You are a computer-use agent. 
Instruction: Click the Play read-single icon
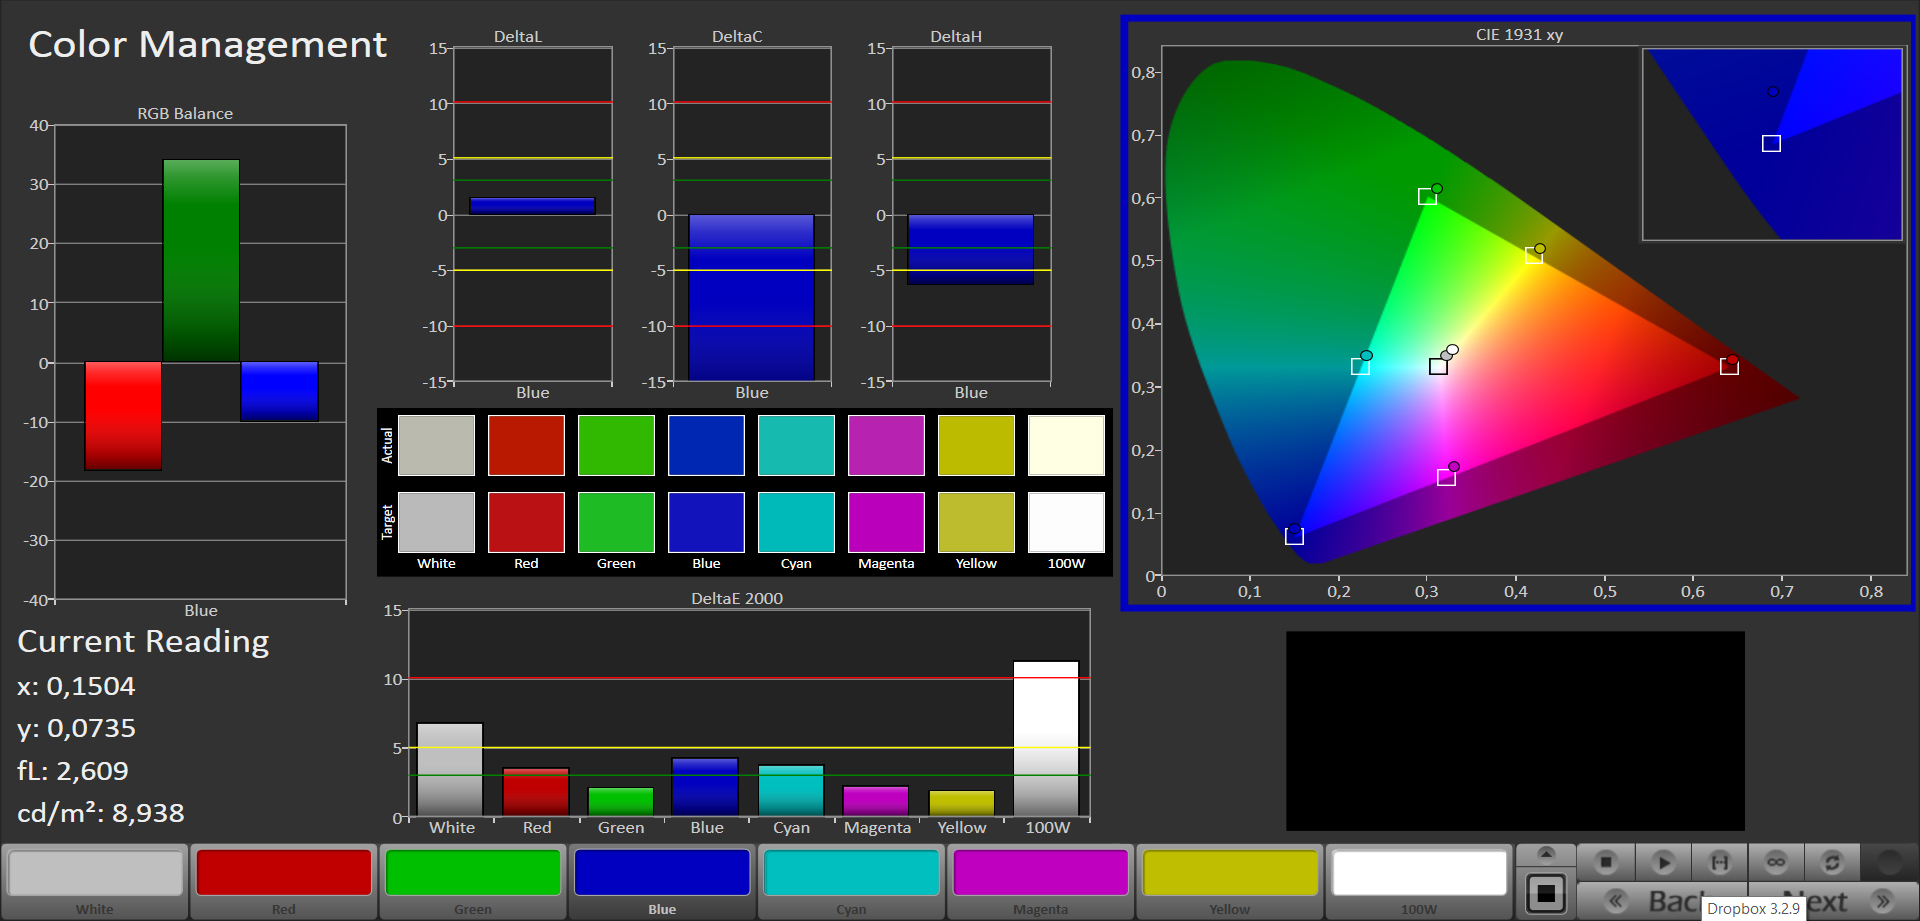pyautogui.click(x=1663, y=861)
